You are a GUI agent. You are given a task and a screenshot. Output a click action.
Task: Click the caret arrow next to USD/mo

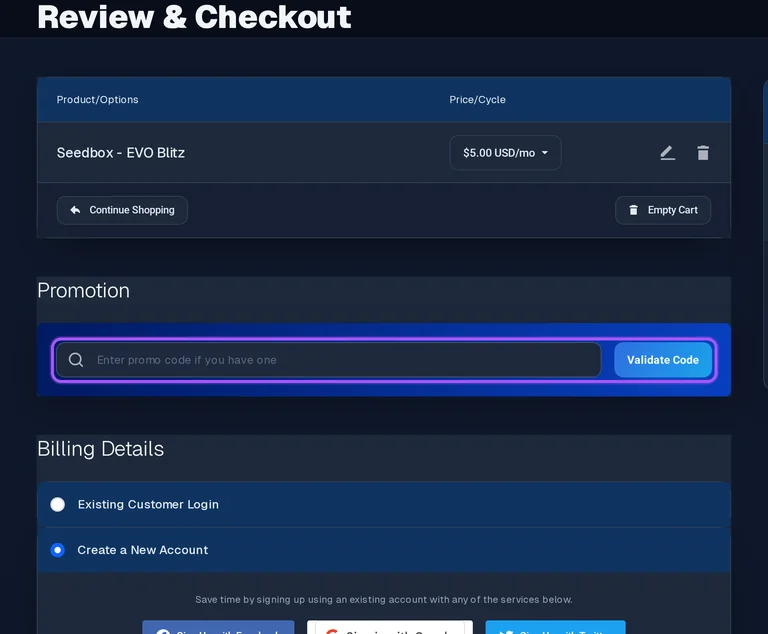coord(545,153)
